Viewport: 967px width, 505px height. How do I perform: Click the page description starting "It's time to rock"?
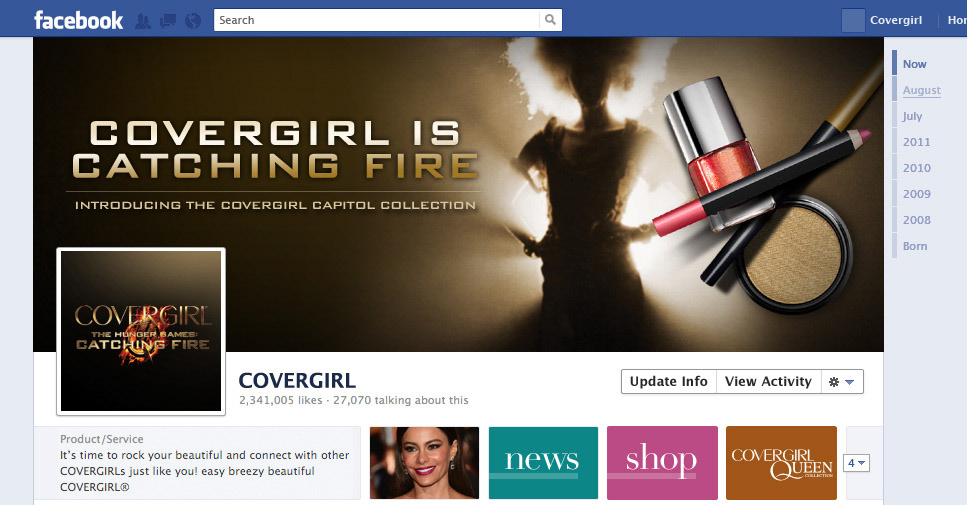pyautogui.click(x=205, y=471)
